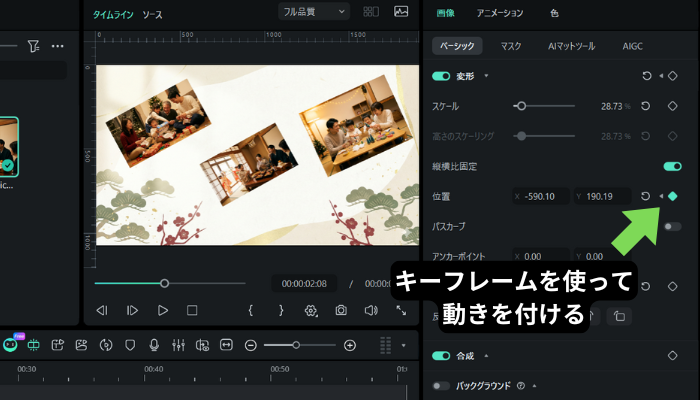
Task: Stop the preview playback
Action: tap(192, 310)
